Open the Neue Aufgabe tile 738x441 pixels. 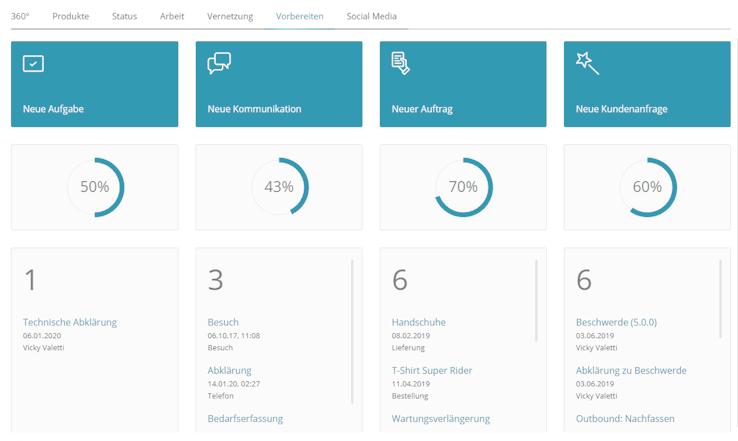(x=94, y=85)
